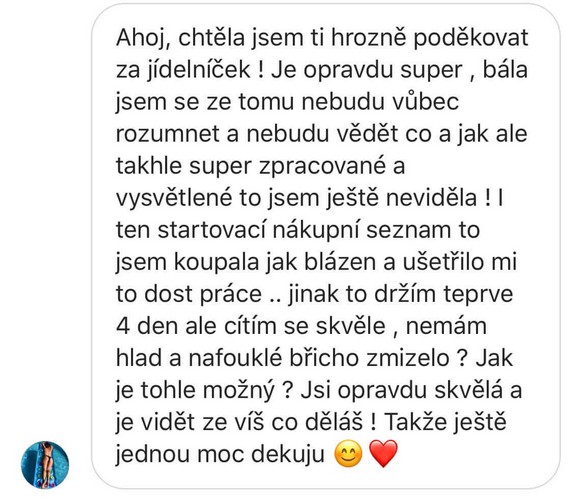Click the number "4" before "den"
The height and width of the screenshot is (500, 577).
[x=123, y=327]
